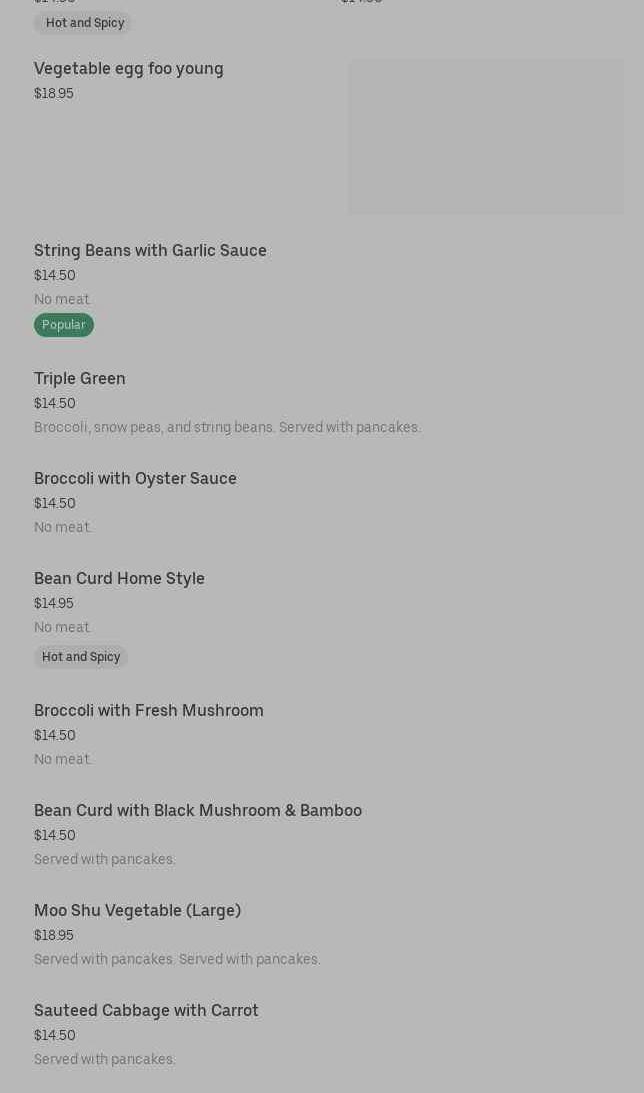Click the Moo Shu Vegetable pancakes description
This screenshot has width=644, height=1093.
[x=177, y=959]
